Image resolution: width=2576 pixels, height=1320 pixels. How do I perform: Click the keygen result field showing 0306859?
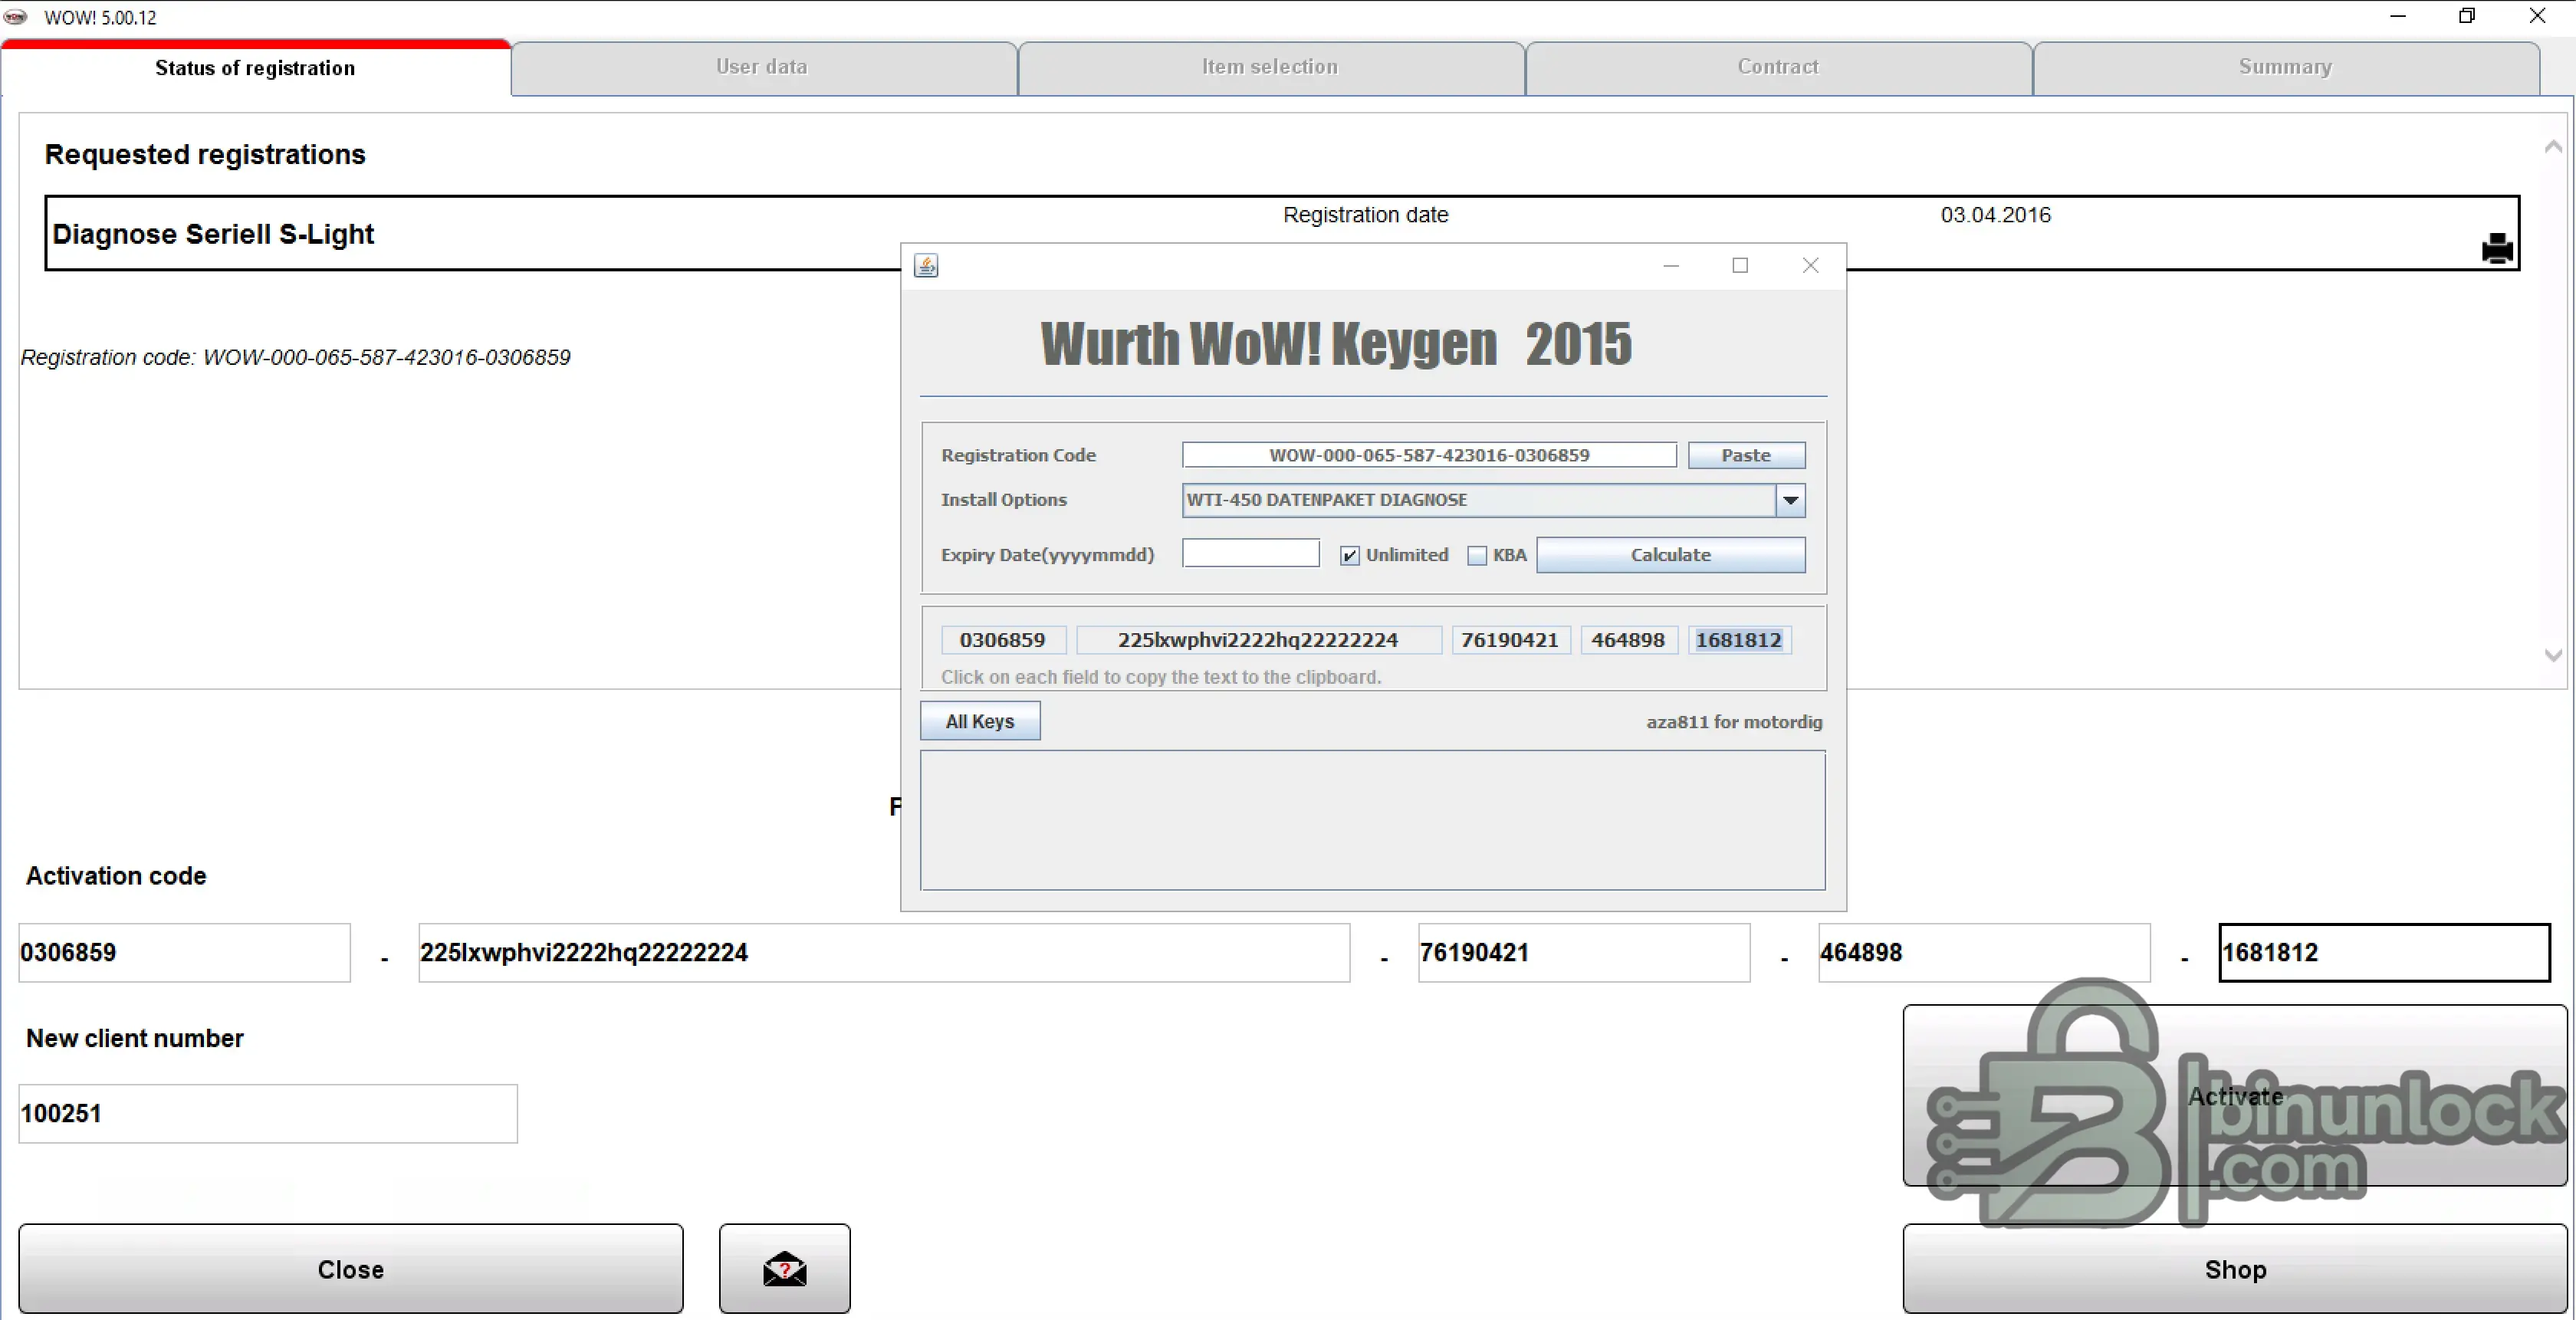pos(1003,640)
